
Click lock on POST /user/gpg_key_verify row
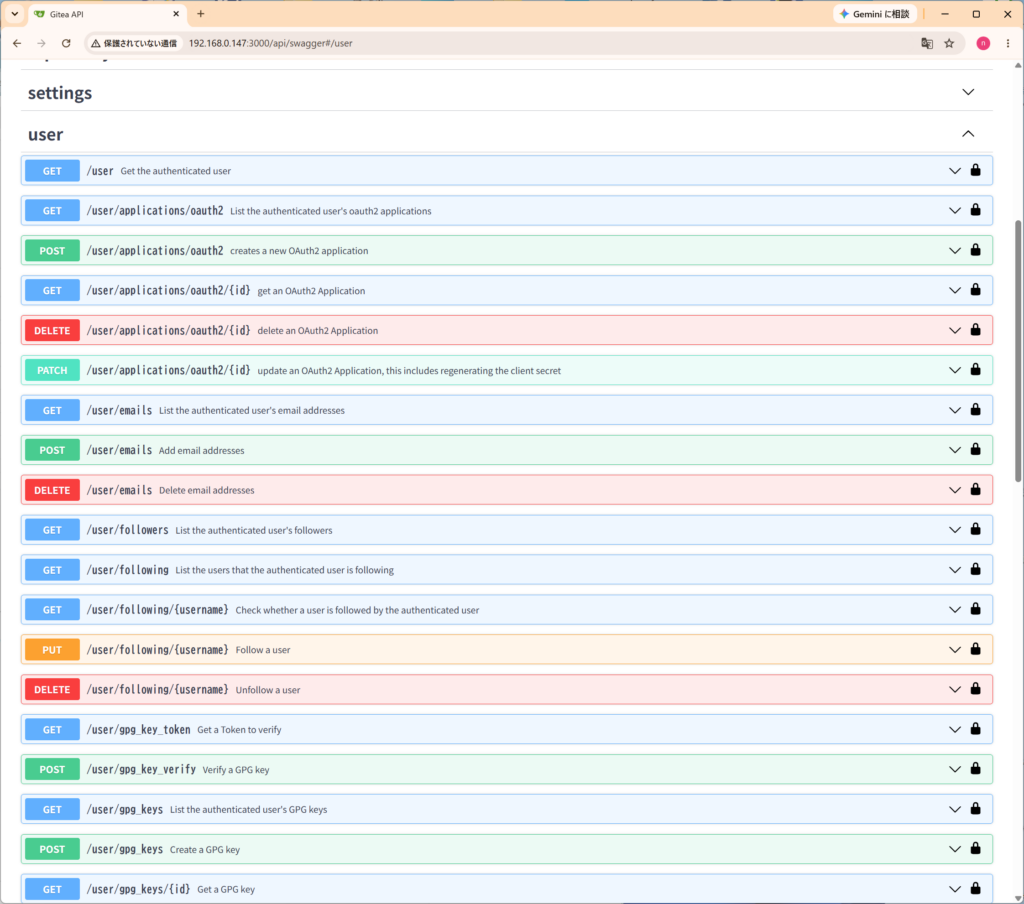click(975, 768)
